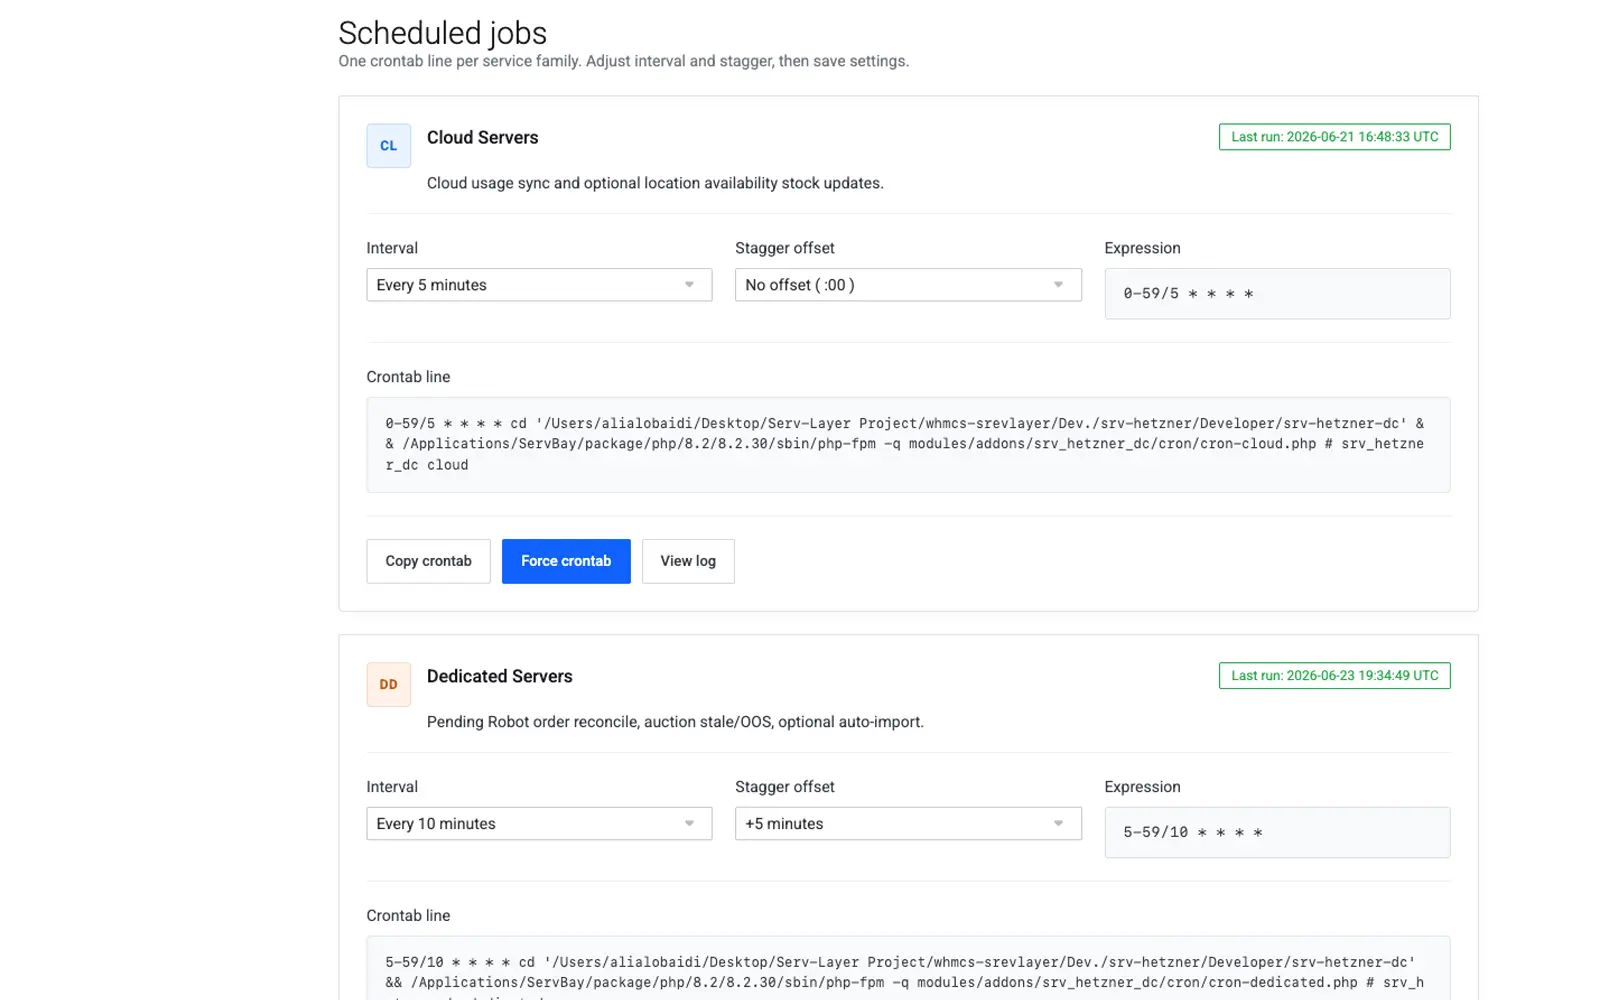
Task: Click the Dedicated Servers crontab line text box
Action: (908, 968)
